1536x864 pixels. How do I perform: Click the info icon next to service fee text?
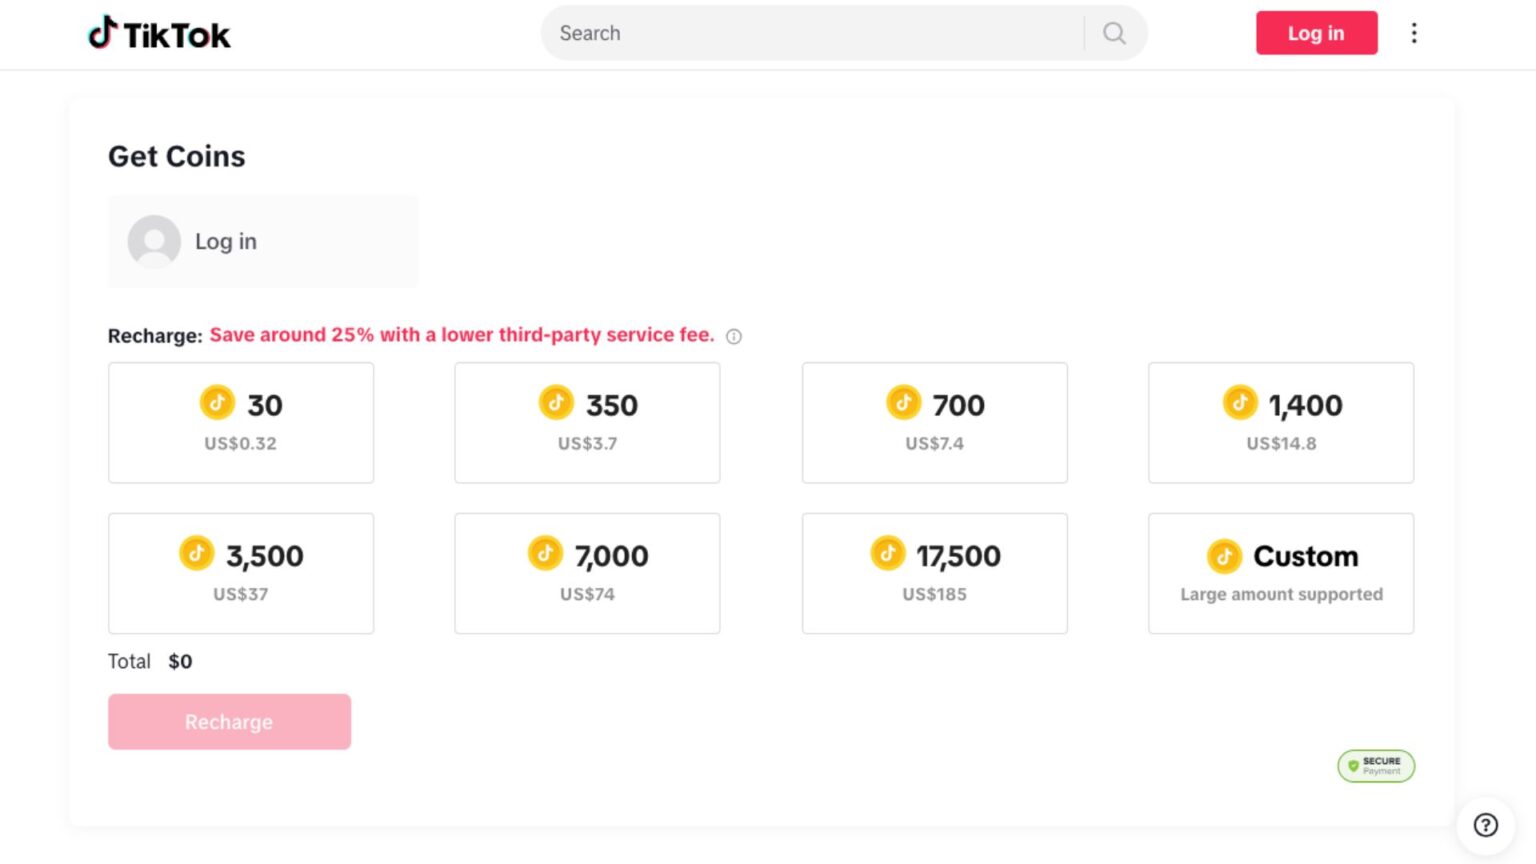point(734,336)
